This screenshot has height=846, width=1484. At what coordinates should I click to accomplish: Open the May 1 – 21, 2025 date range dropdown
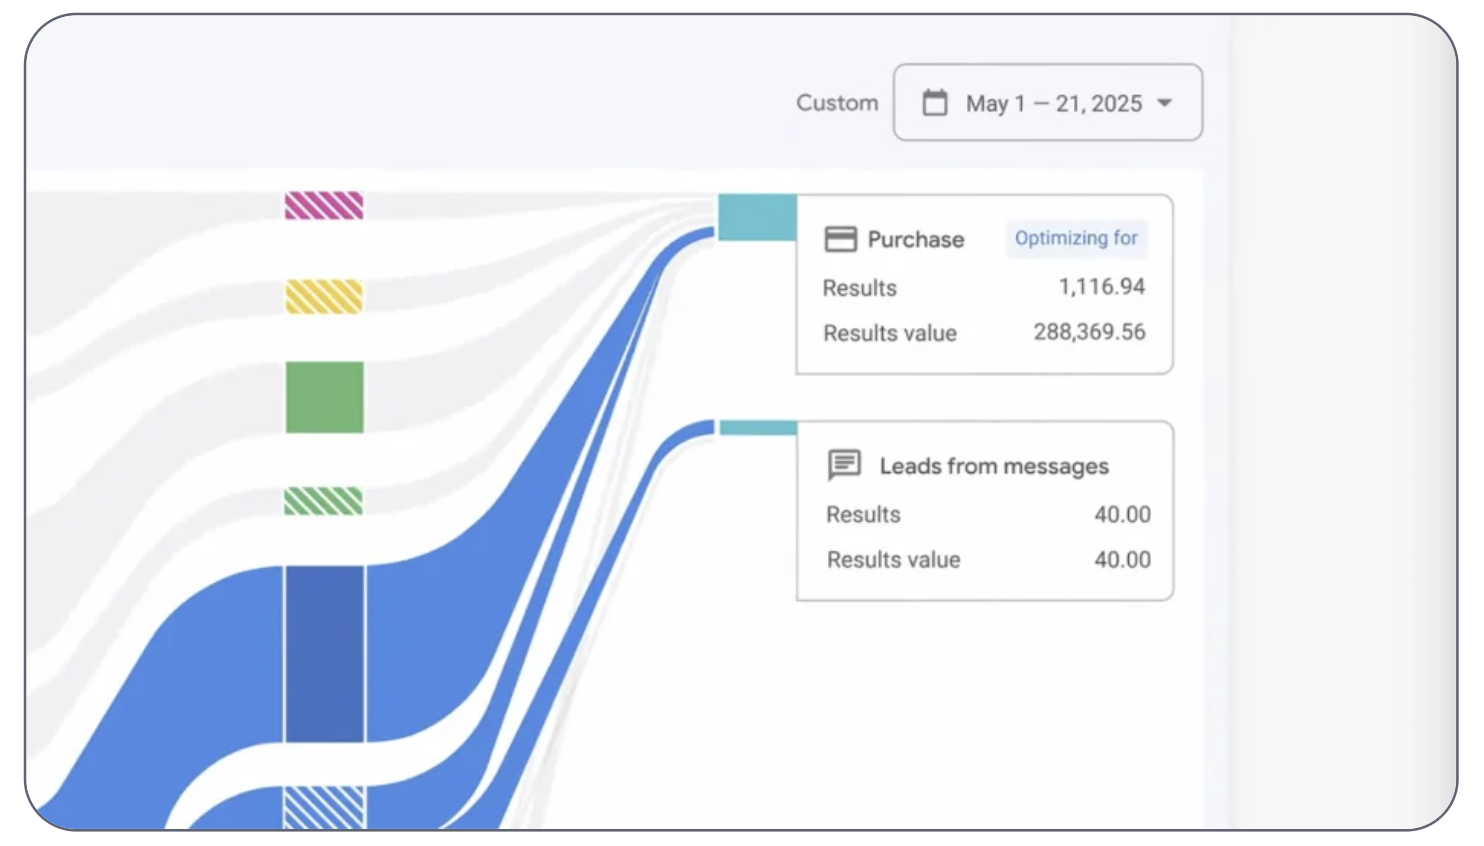pos(1047,103)
